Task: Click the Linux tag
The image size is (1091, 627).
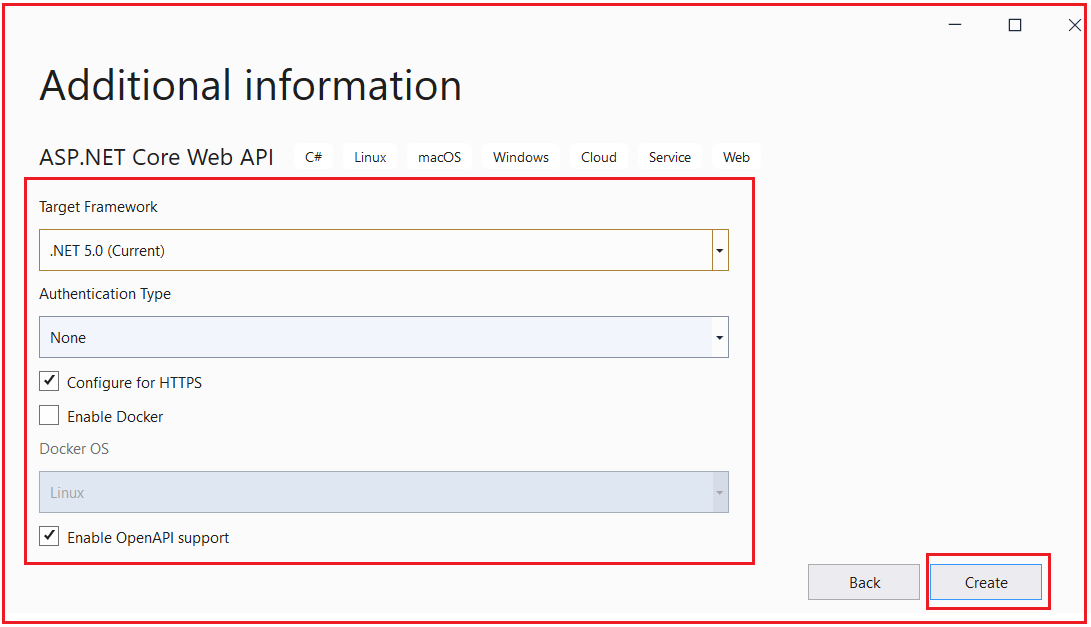Action: tap(370, 157)
